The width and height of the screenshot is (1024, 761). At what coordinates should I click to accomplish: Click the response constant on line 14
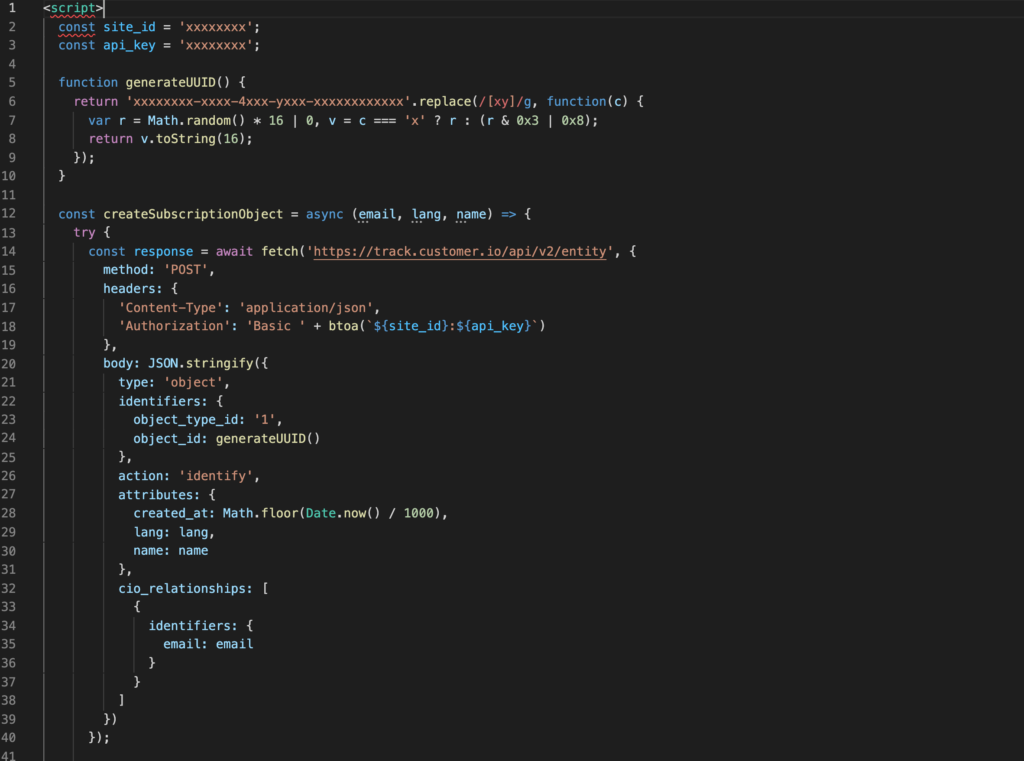(x=163, y=251)
